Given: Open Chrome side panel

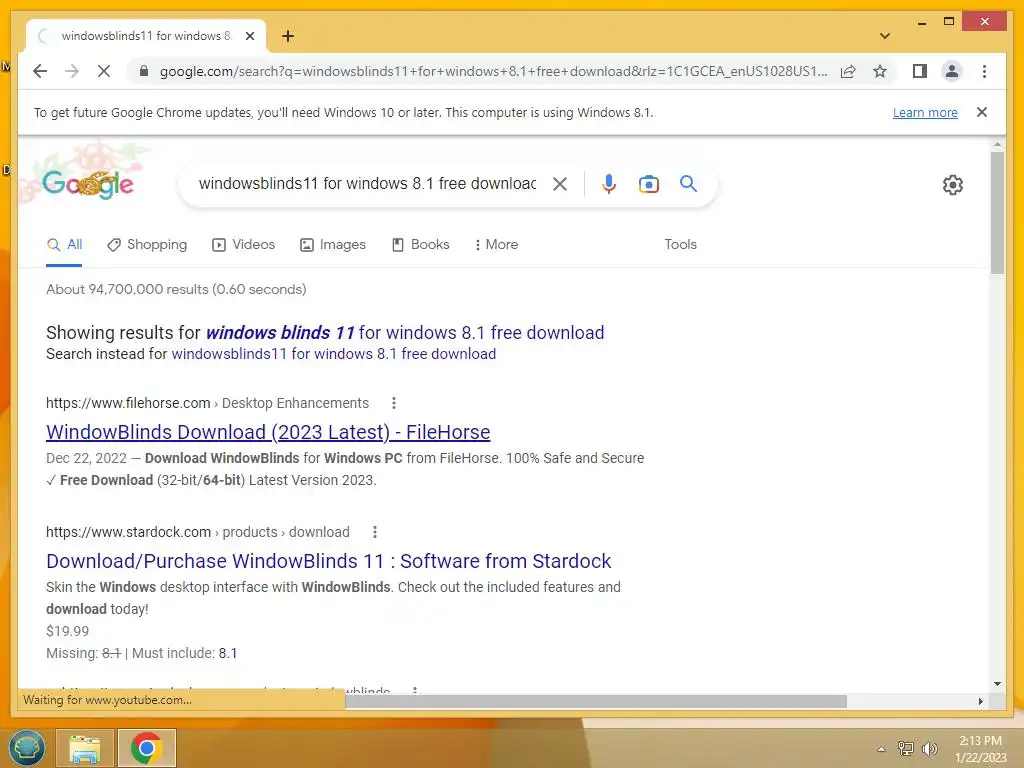Looking at the screenshot, I should (x=920, y=71).
